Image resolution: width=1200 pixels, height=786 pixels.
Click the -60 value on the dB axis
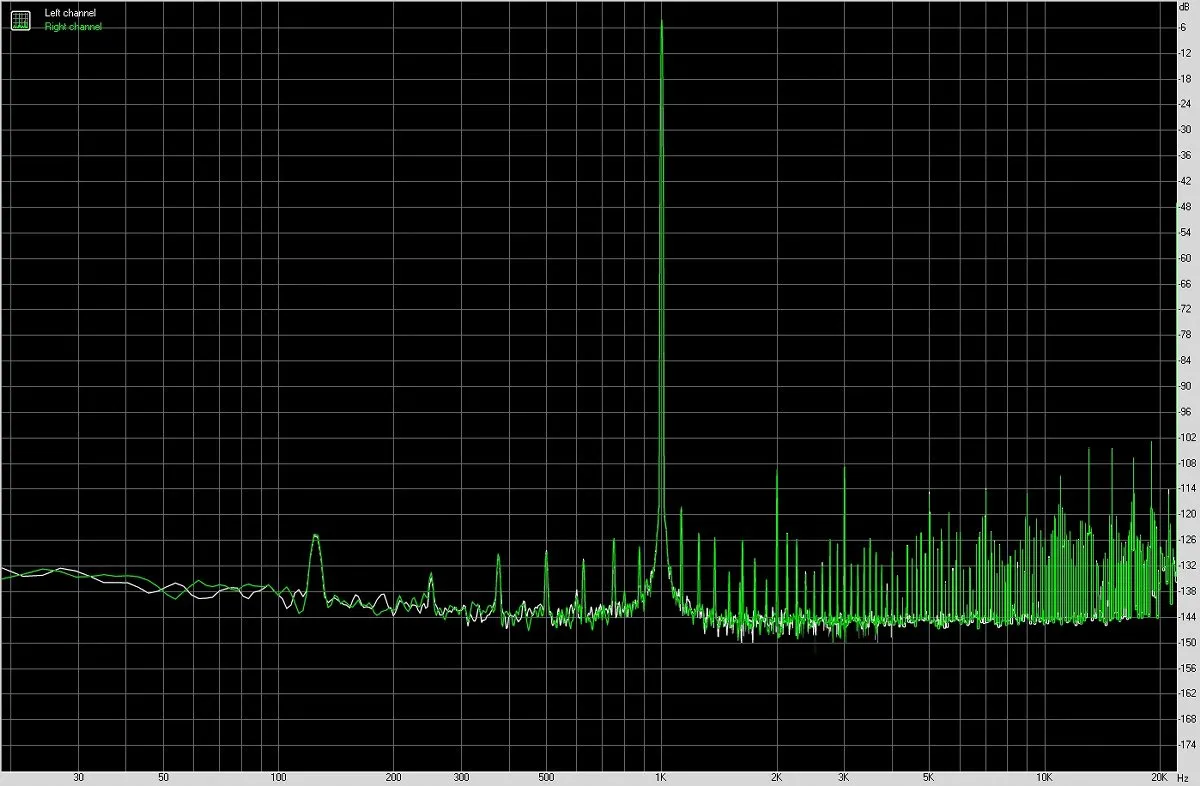(x=1185, y=258)
